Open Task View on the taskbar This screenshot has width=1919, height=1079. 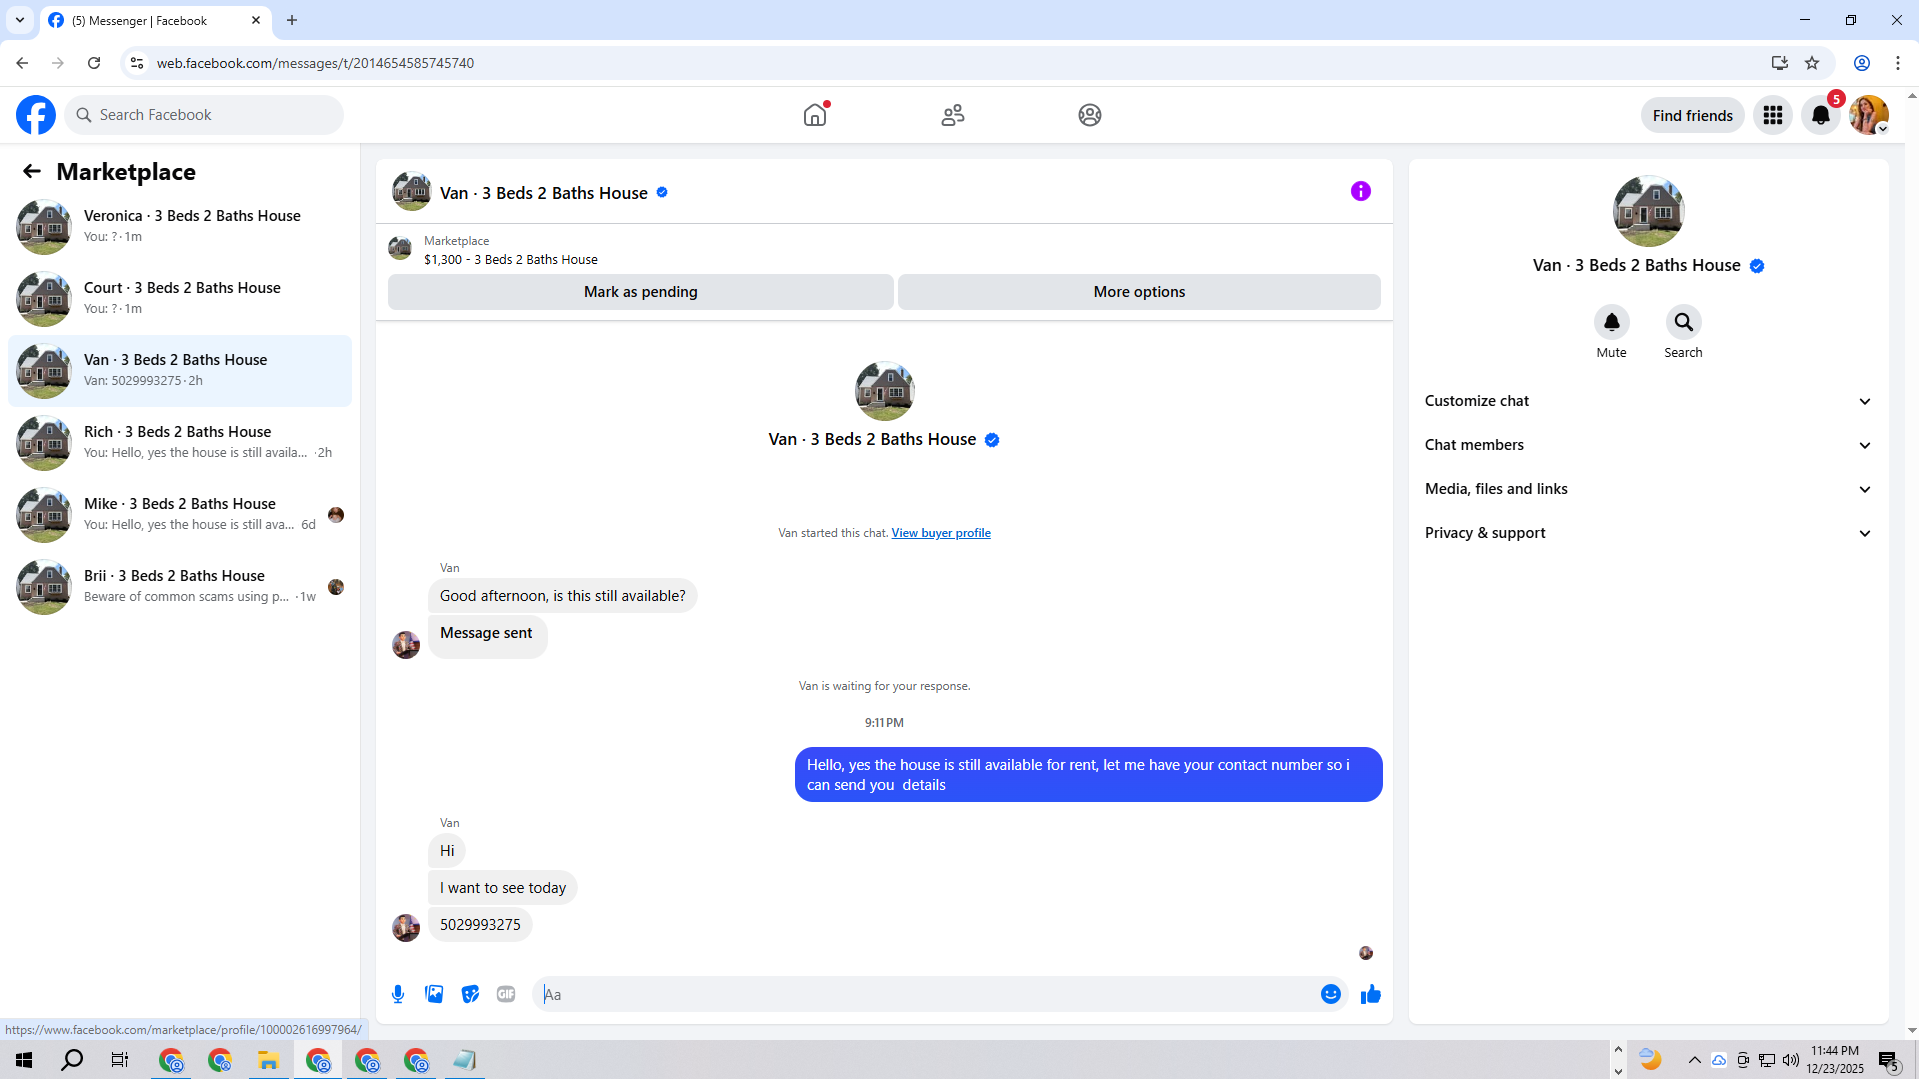[120, 1060]
